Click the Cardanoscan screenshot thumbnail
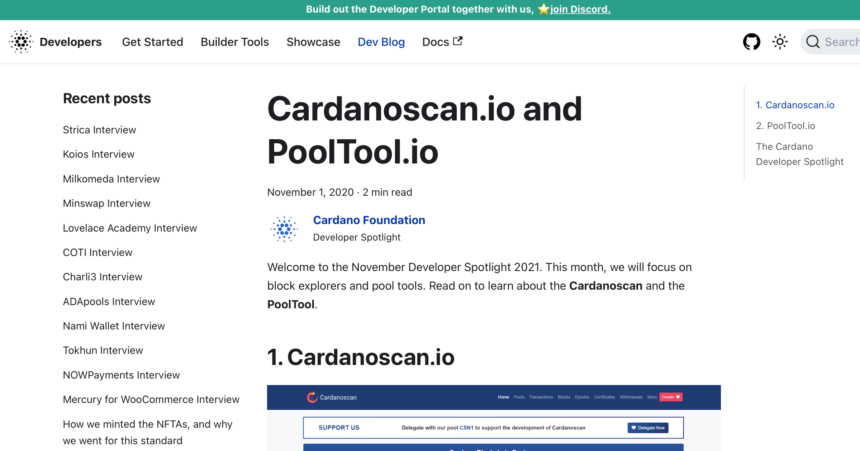This screenshot has height=451, width=860. tap(494, 418)
